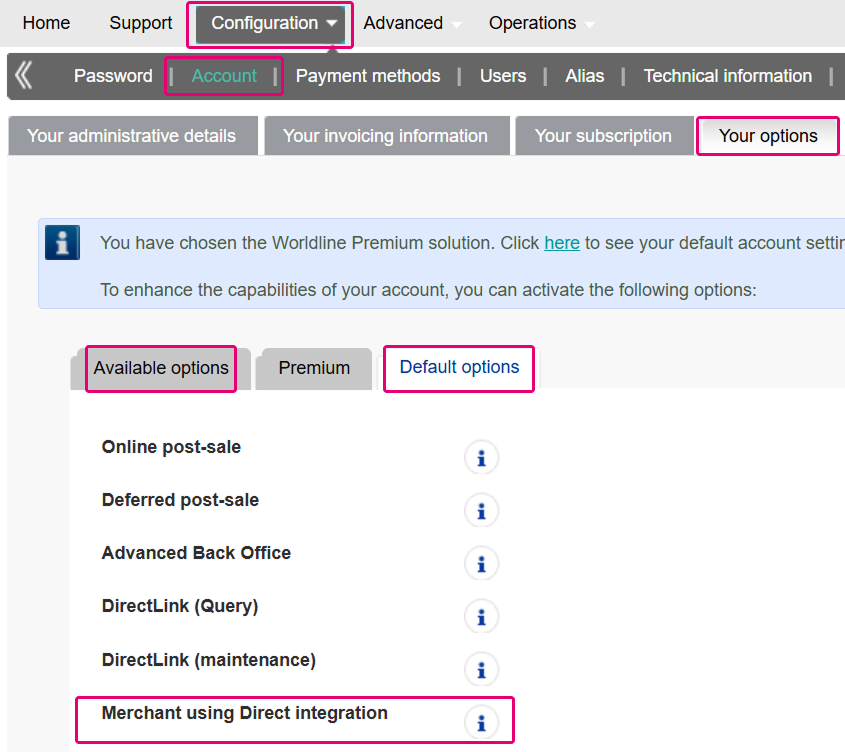Viewport: 845px width, 752px height.
Task: Open info icon for Advanced Back Office
Action: 481,564
